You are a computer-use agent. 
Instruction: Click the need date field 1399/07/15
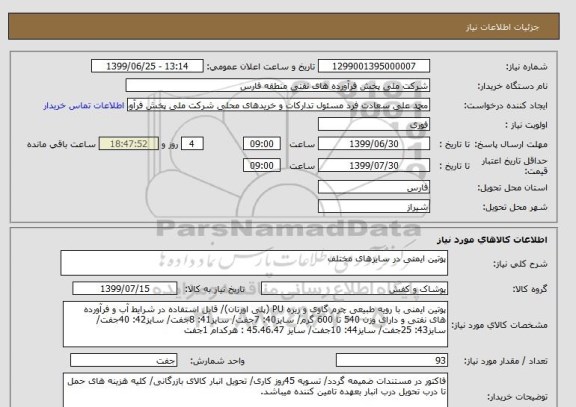pyautogui.click(x=125, y=289)
